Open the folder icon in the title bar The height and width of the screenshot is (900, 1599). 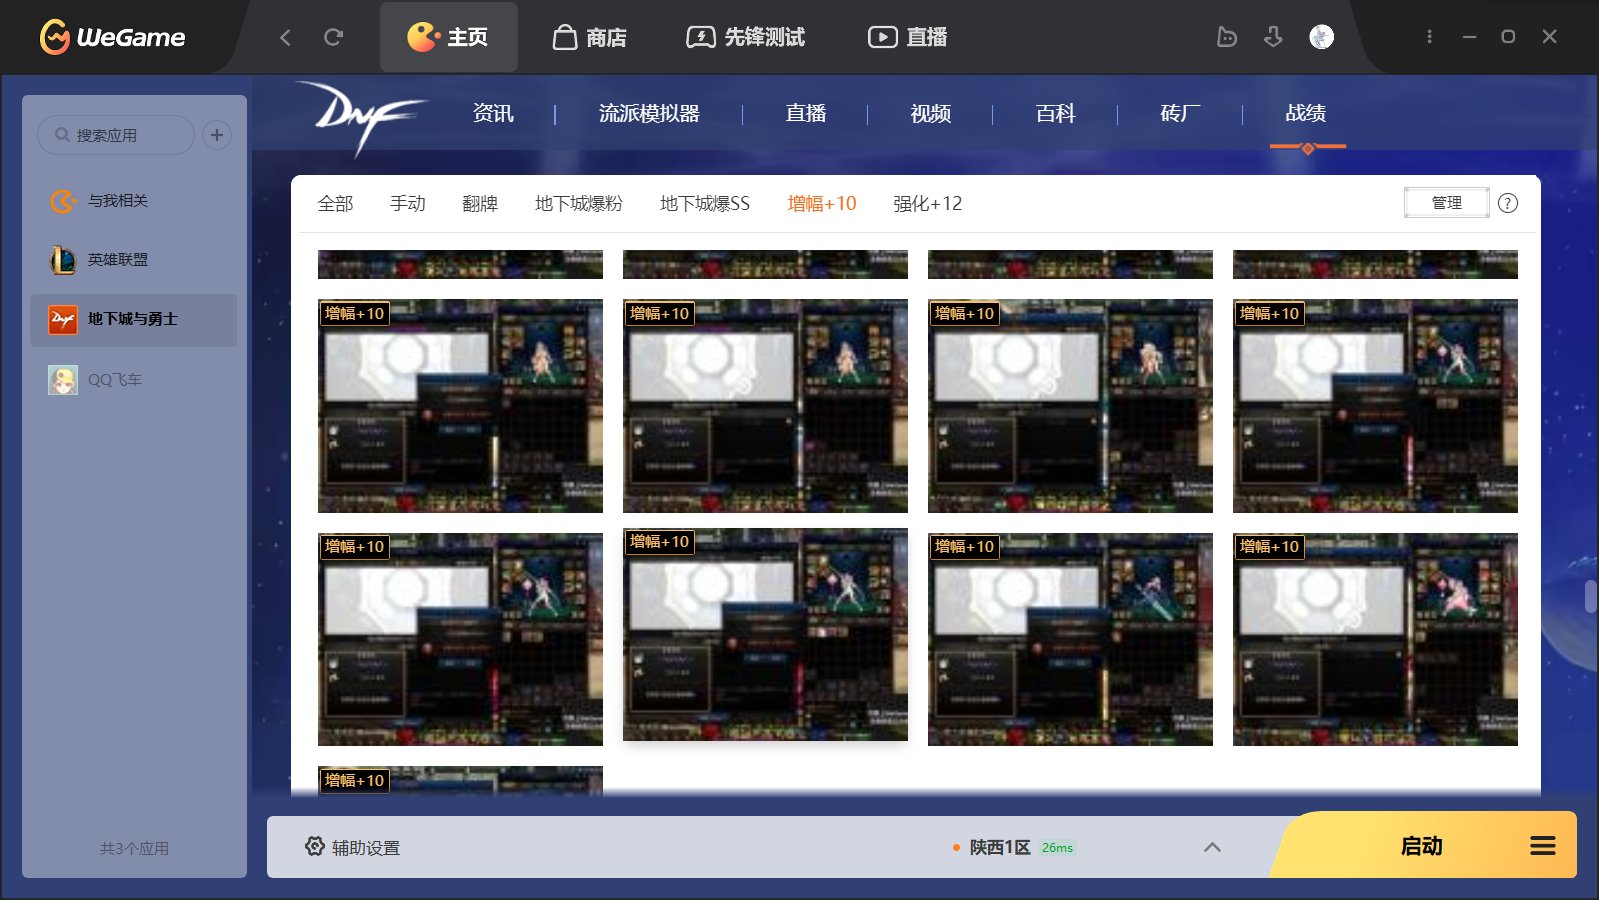(1227, 37)
